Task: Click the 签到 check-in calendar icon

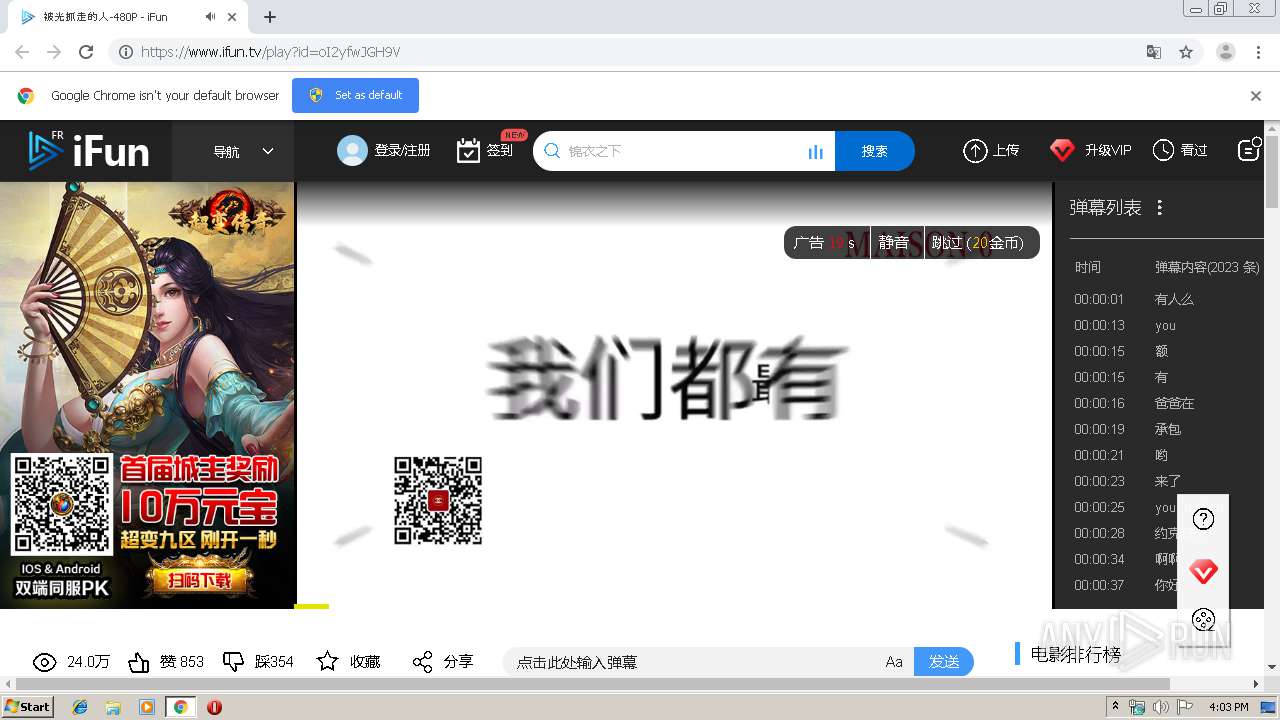Action: tap(468, 151)
